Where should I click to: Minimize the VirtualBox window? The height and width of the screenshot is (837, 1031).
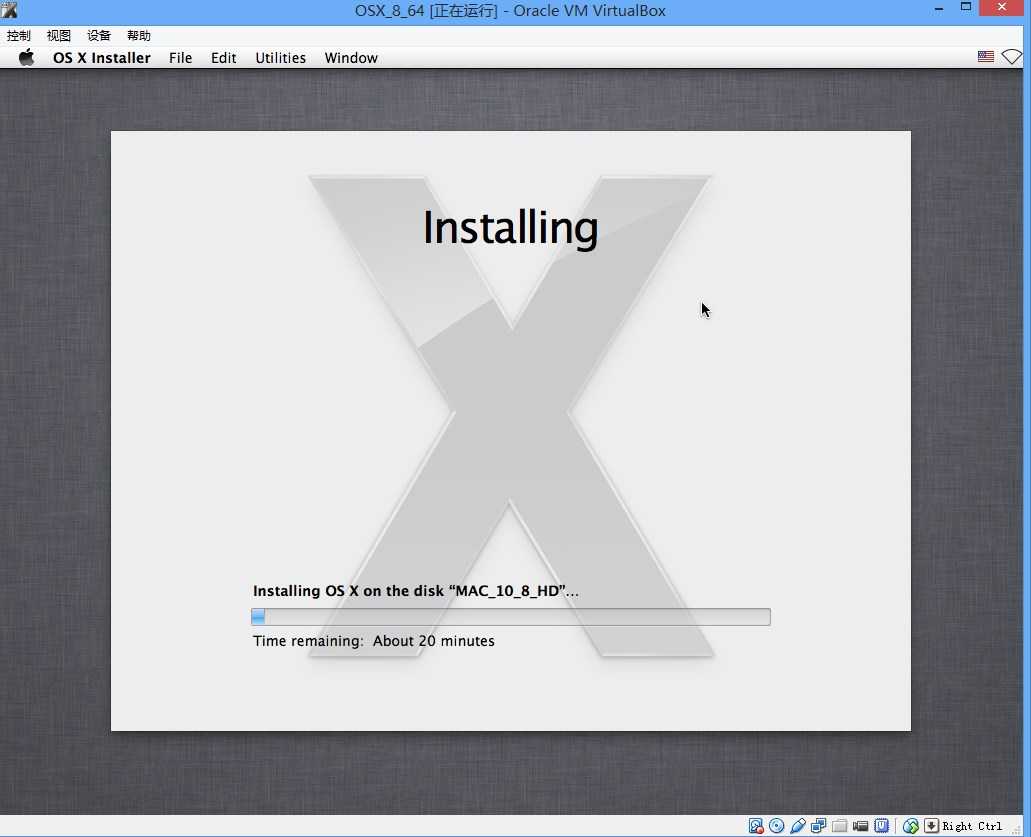pos(939,9)
